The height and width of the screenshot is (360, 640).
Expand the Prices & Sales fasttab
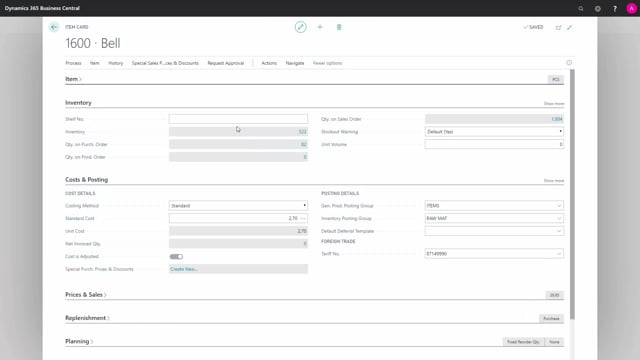point(86,294)
